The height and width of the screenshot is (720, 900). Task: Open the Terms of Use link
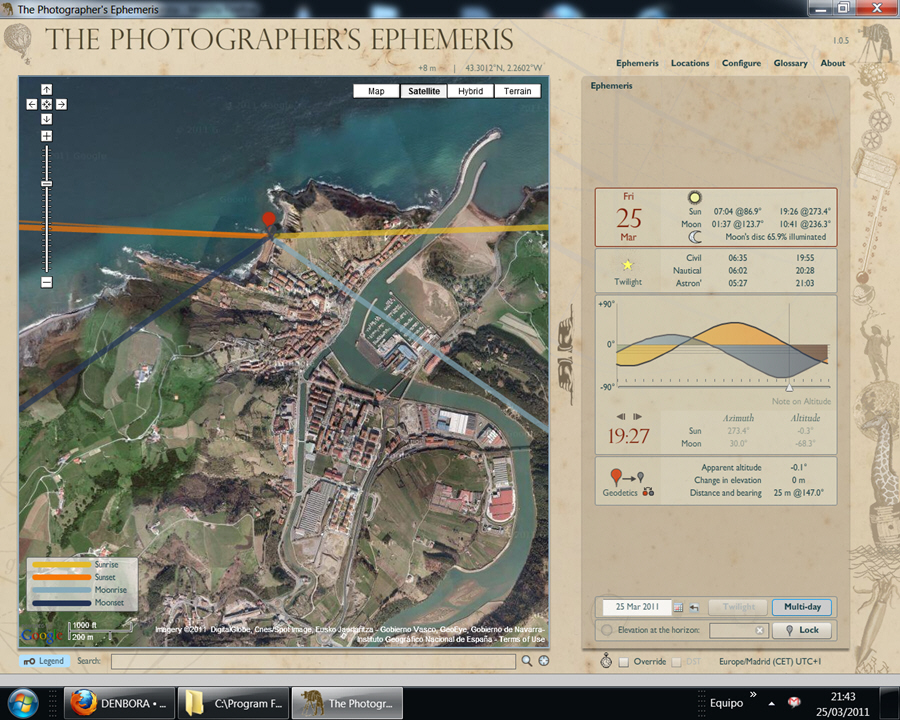(522, 639)
